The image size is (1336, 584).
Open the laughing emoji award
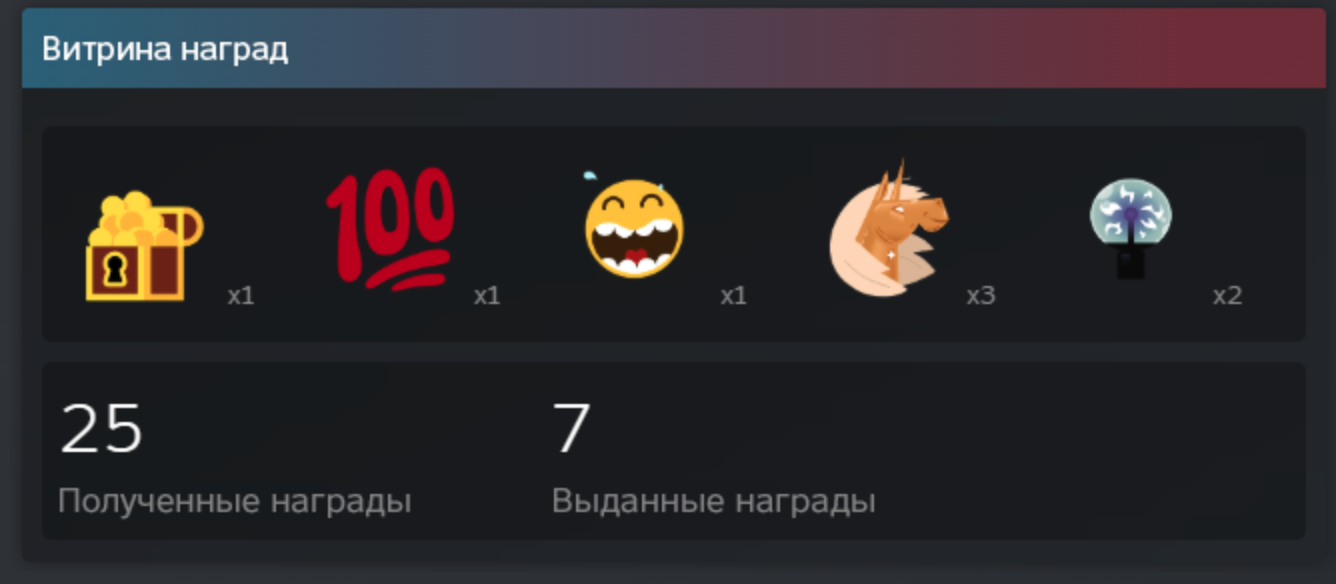635,224
